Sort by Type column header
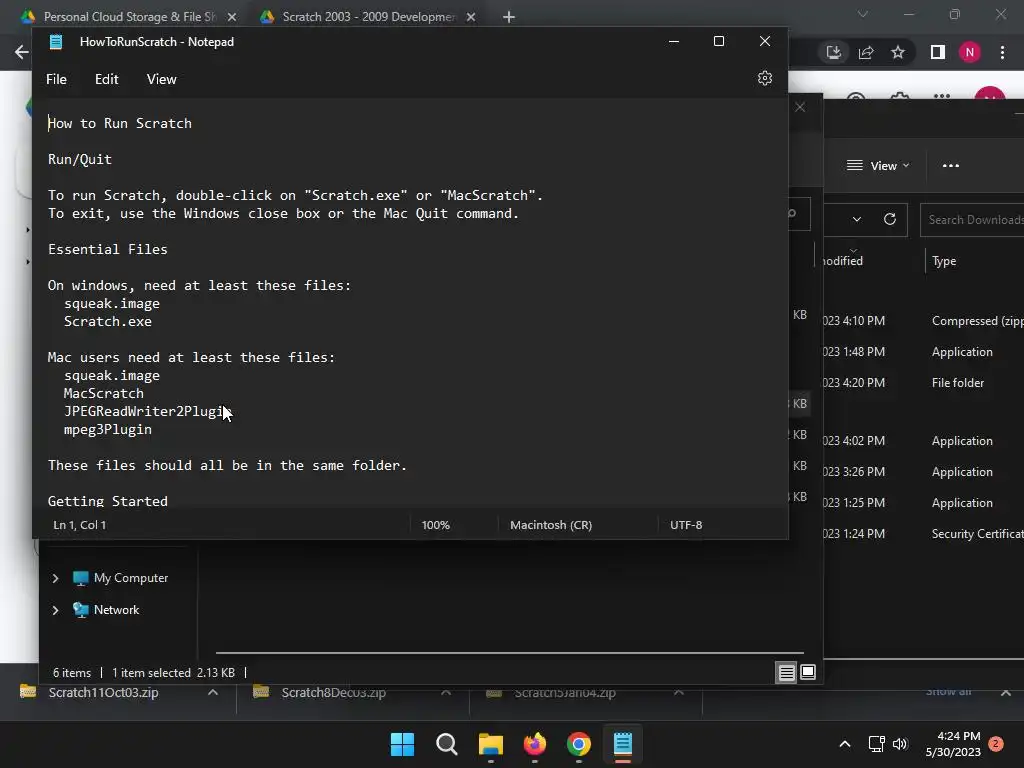 [x=944, y=261]
